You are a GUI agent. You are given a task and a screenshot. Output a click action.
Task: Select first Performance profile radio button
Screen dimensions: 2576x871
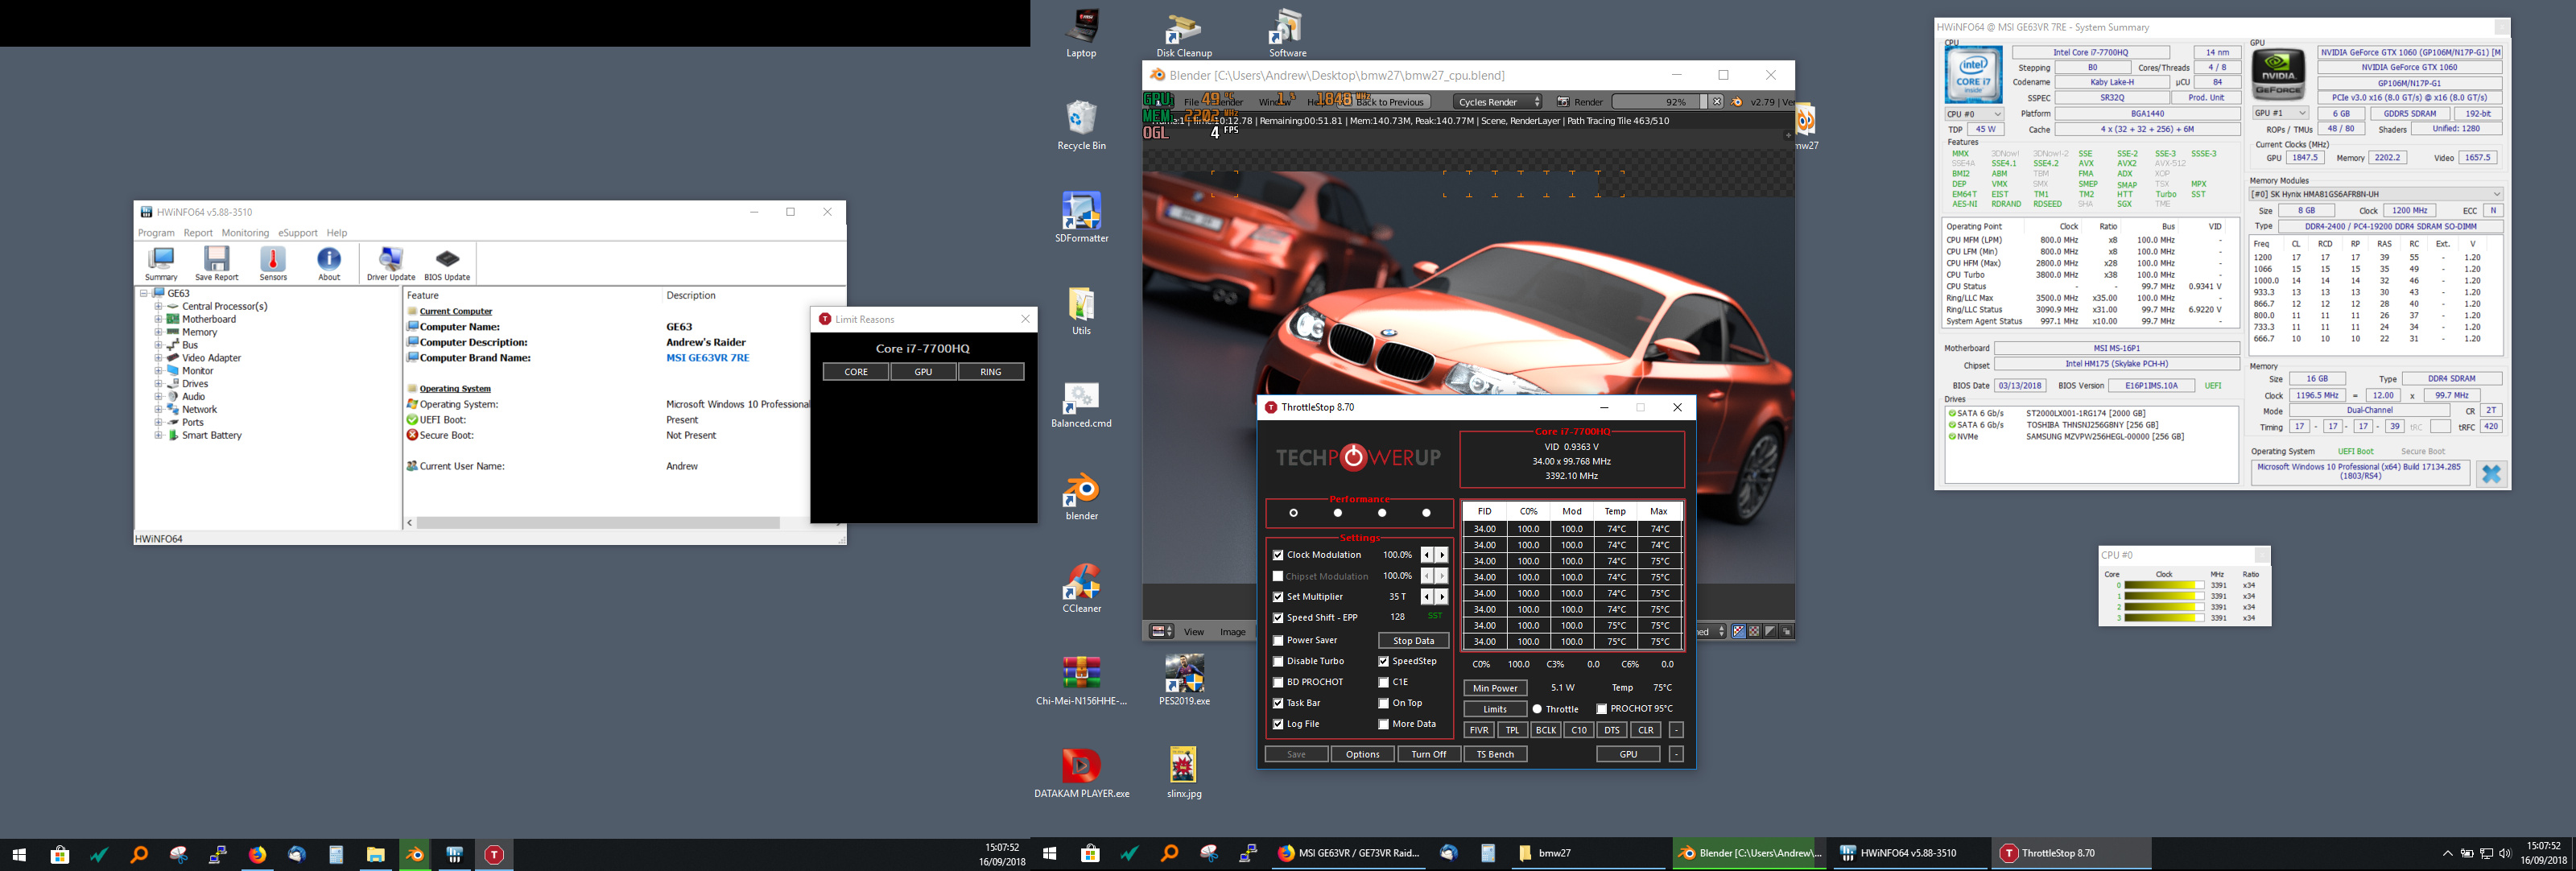coord(1294,513)
